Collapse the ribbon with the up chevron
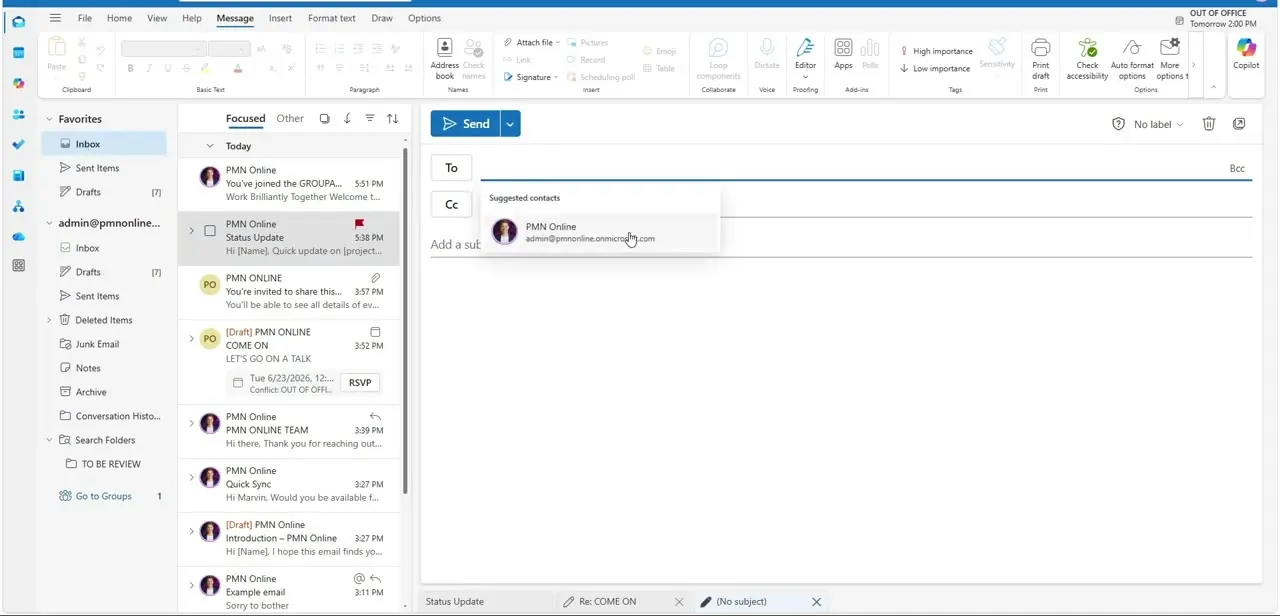Viewport: 1280px width, 616px height. pyautogui.click(x=1214, y=87)
